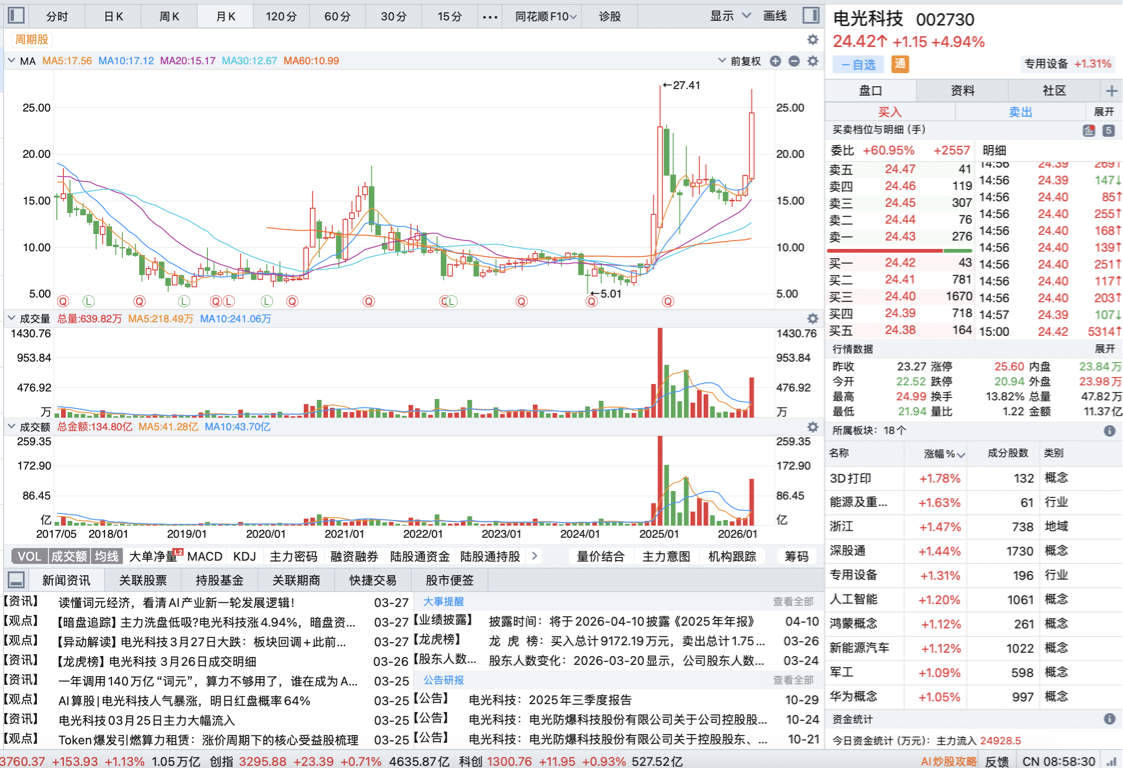The image size is (1123, 768).
Task: Open 成交量 volume panel settings gear
Action: (x=812, y=318)
